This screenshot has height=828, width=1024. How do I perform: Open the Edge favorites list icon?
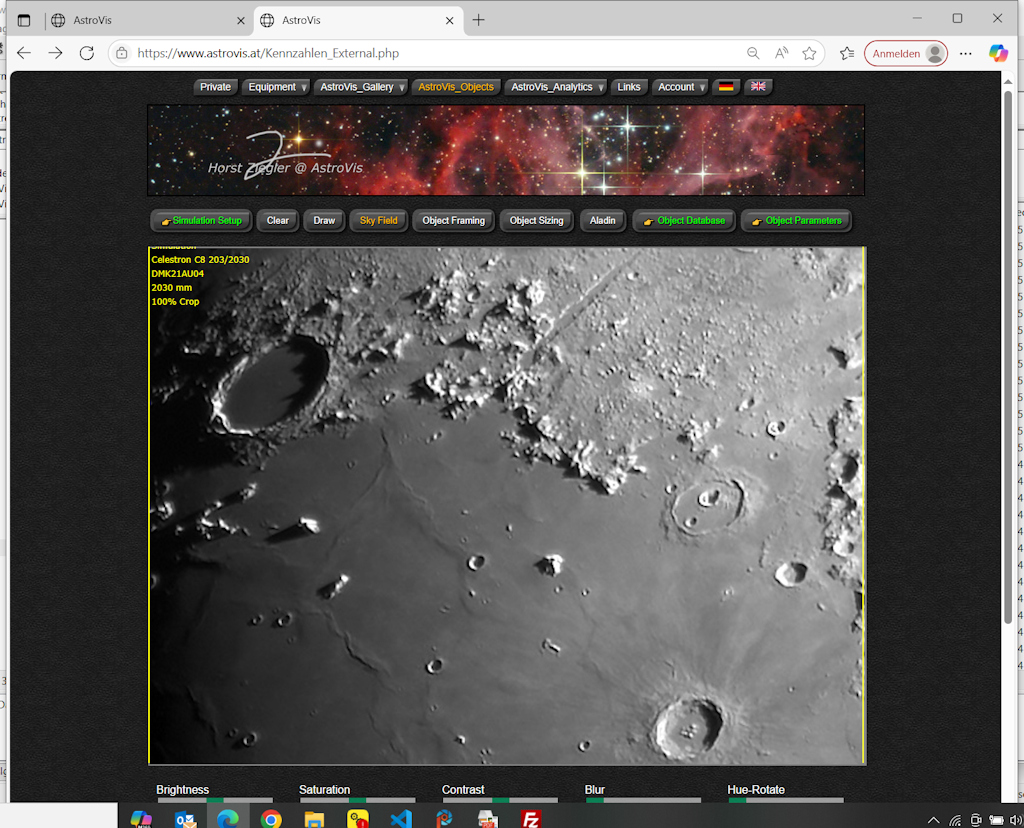847,53
